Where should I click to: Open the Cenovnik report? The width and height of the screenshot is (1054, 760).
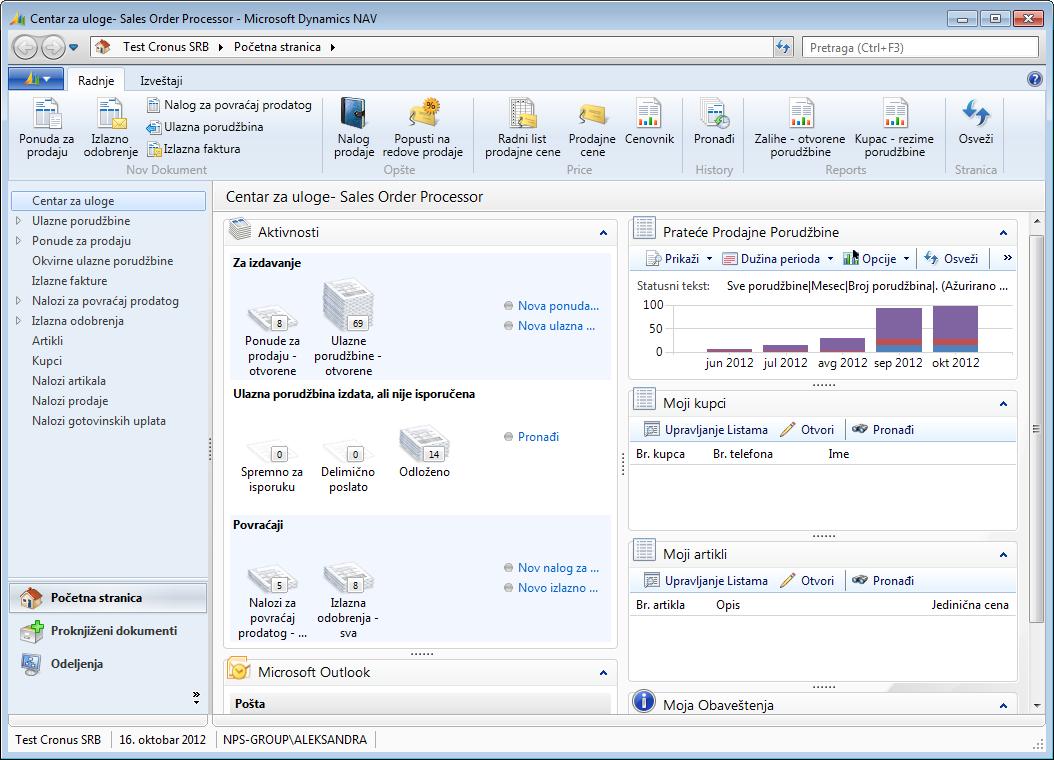tap(649, 122)
